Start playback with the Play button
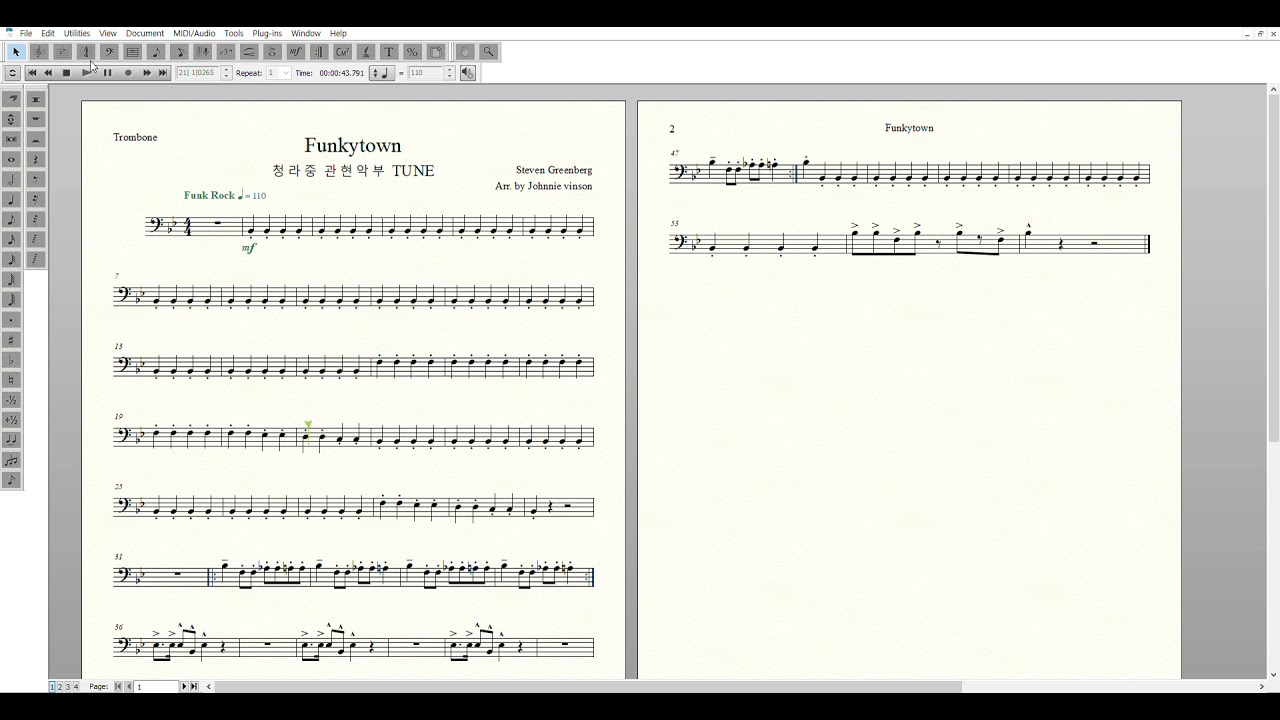 (x=86, y=72)
